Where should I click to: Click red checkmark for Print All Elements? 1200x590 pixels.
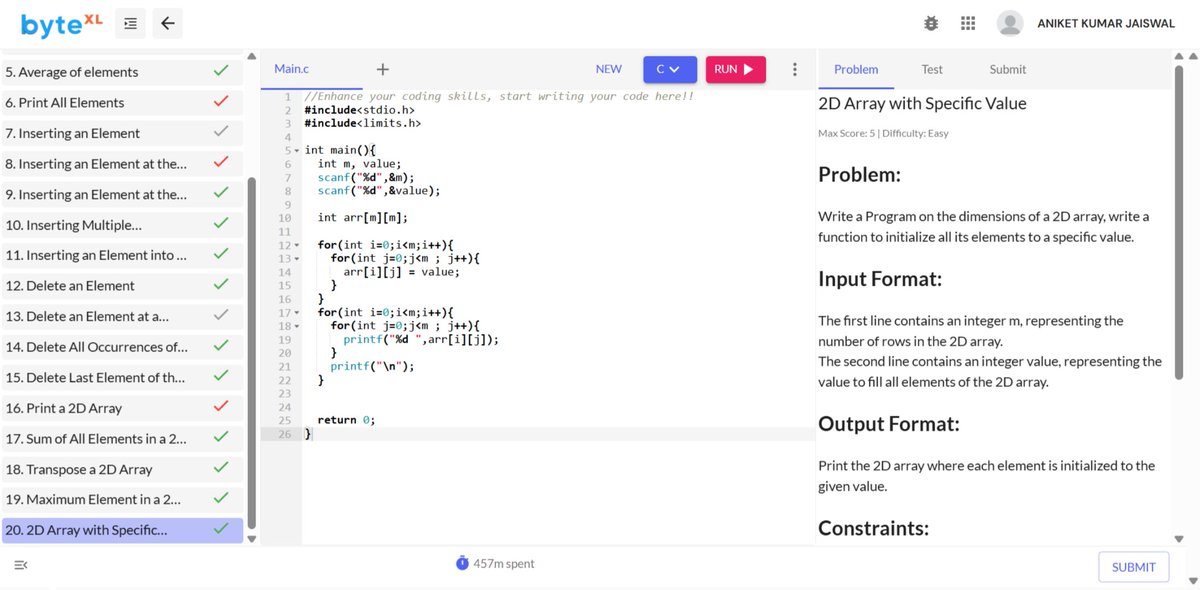point(221,102)
